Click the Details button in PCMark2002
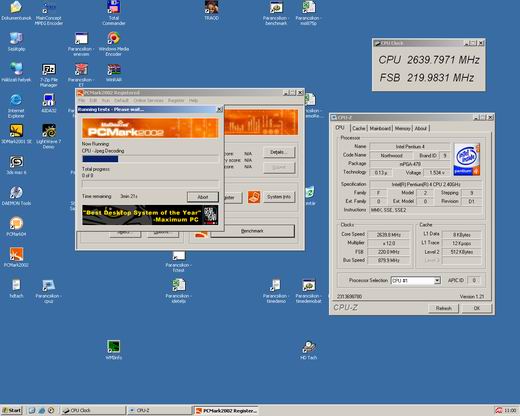 pos(279,152)
